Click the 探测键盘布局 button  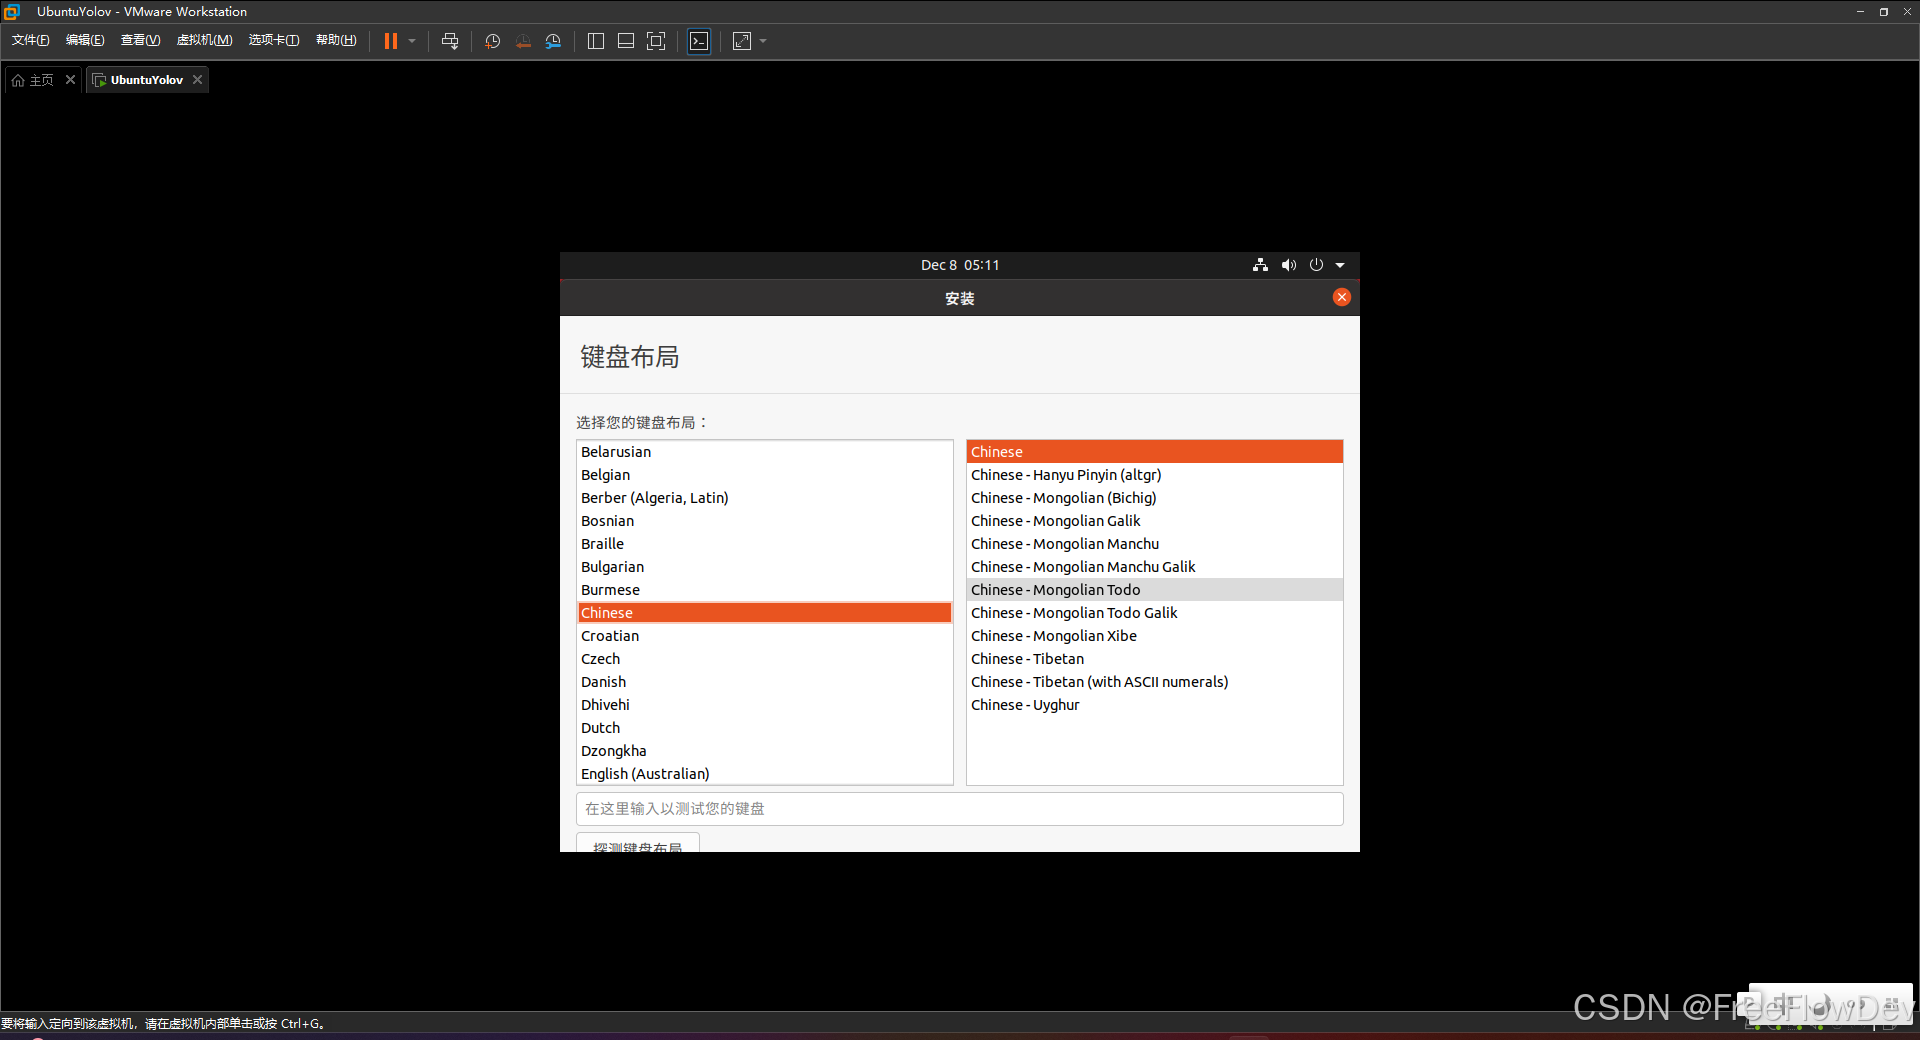(x=638, y=848)
